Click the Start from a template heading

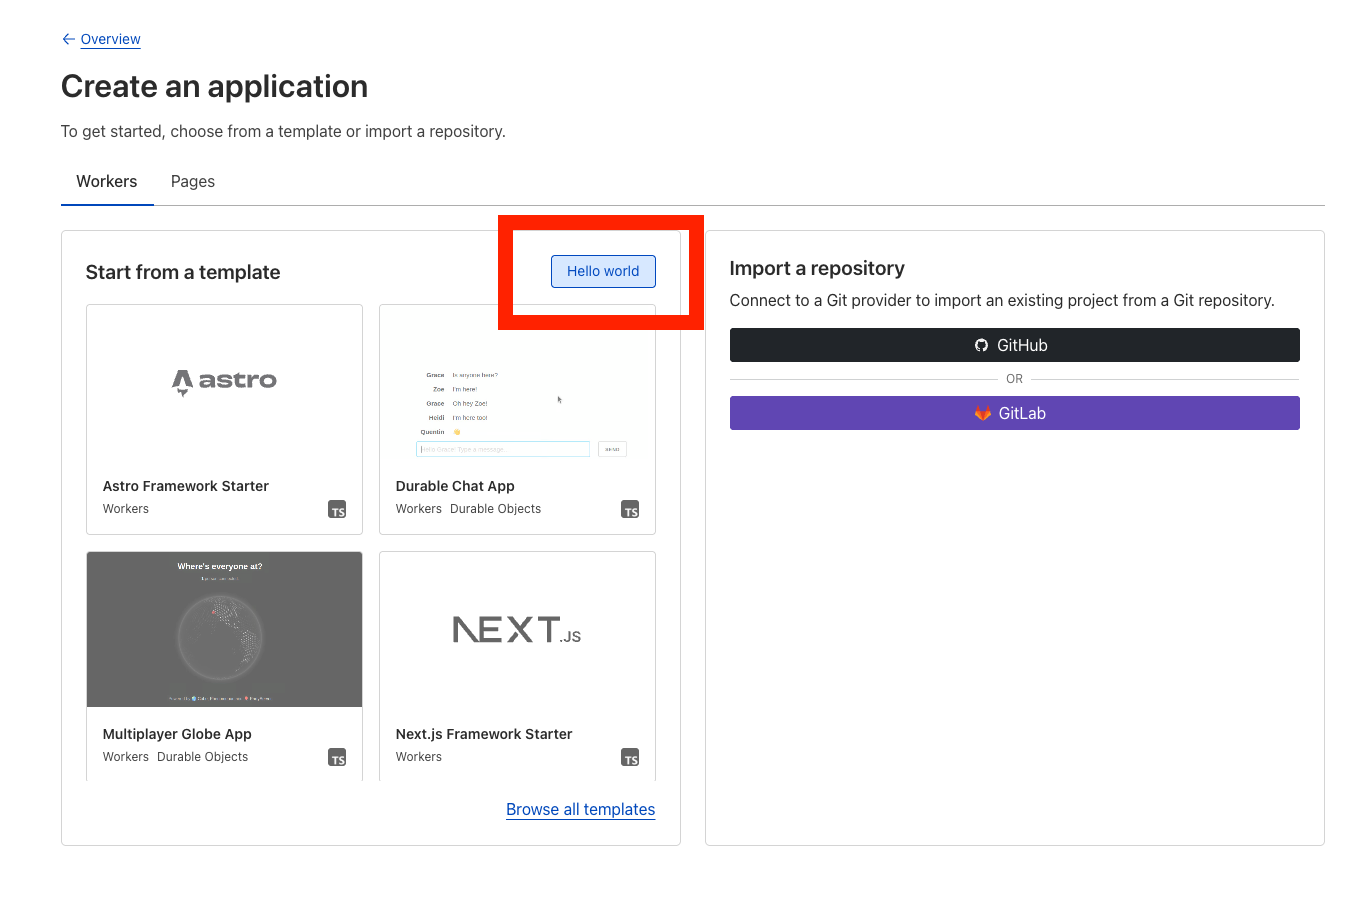(x=183, y=272)
